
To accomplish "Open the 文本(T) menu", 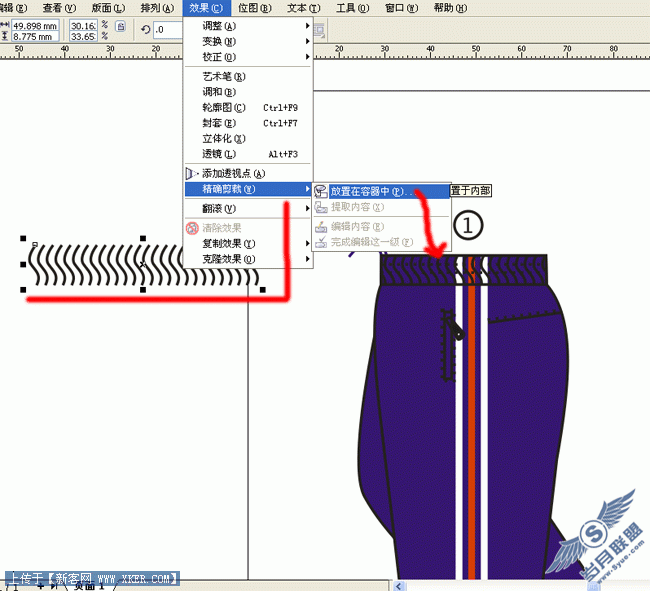I will coord(303,8).
